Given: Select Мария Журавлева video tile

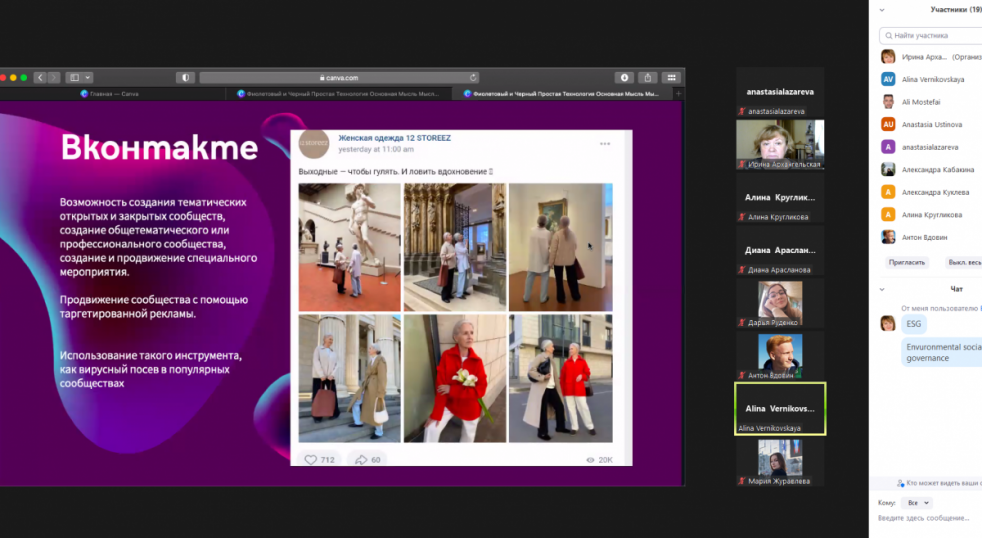Looking at the screenshot, I should point(780,462).
